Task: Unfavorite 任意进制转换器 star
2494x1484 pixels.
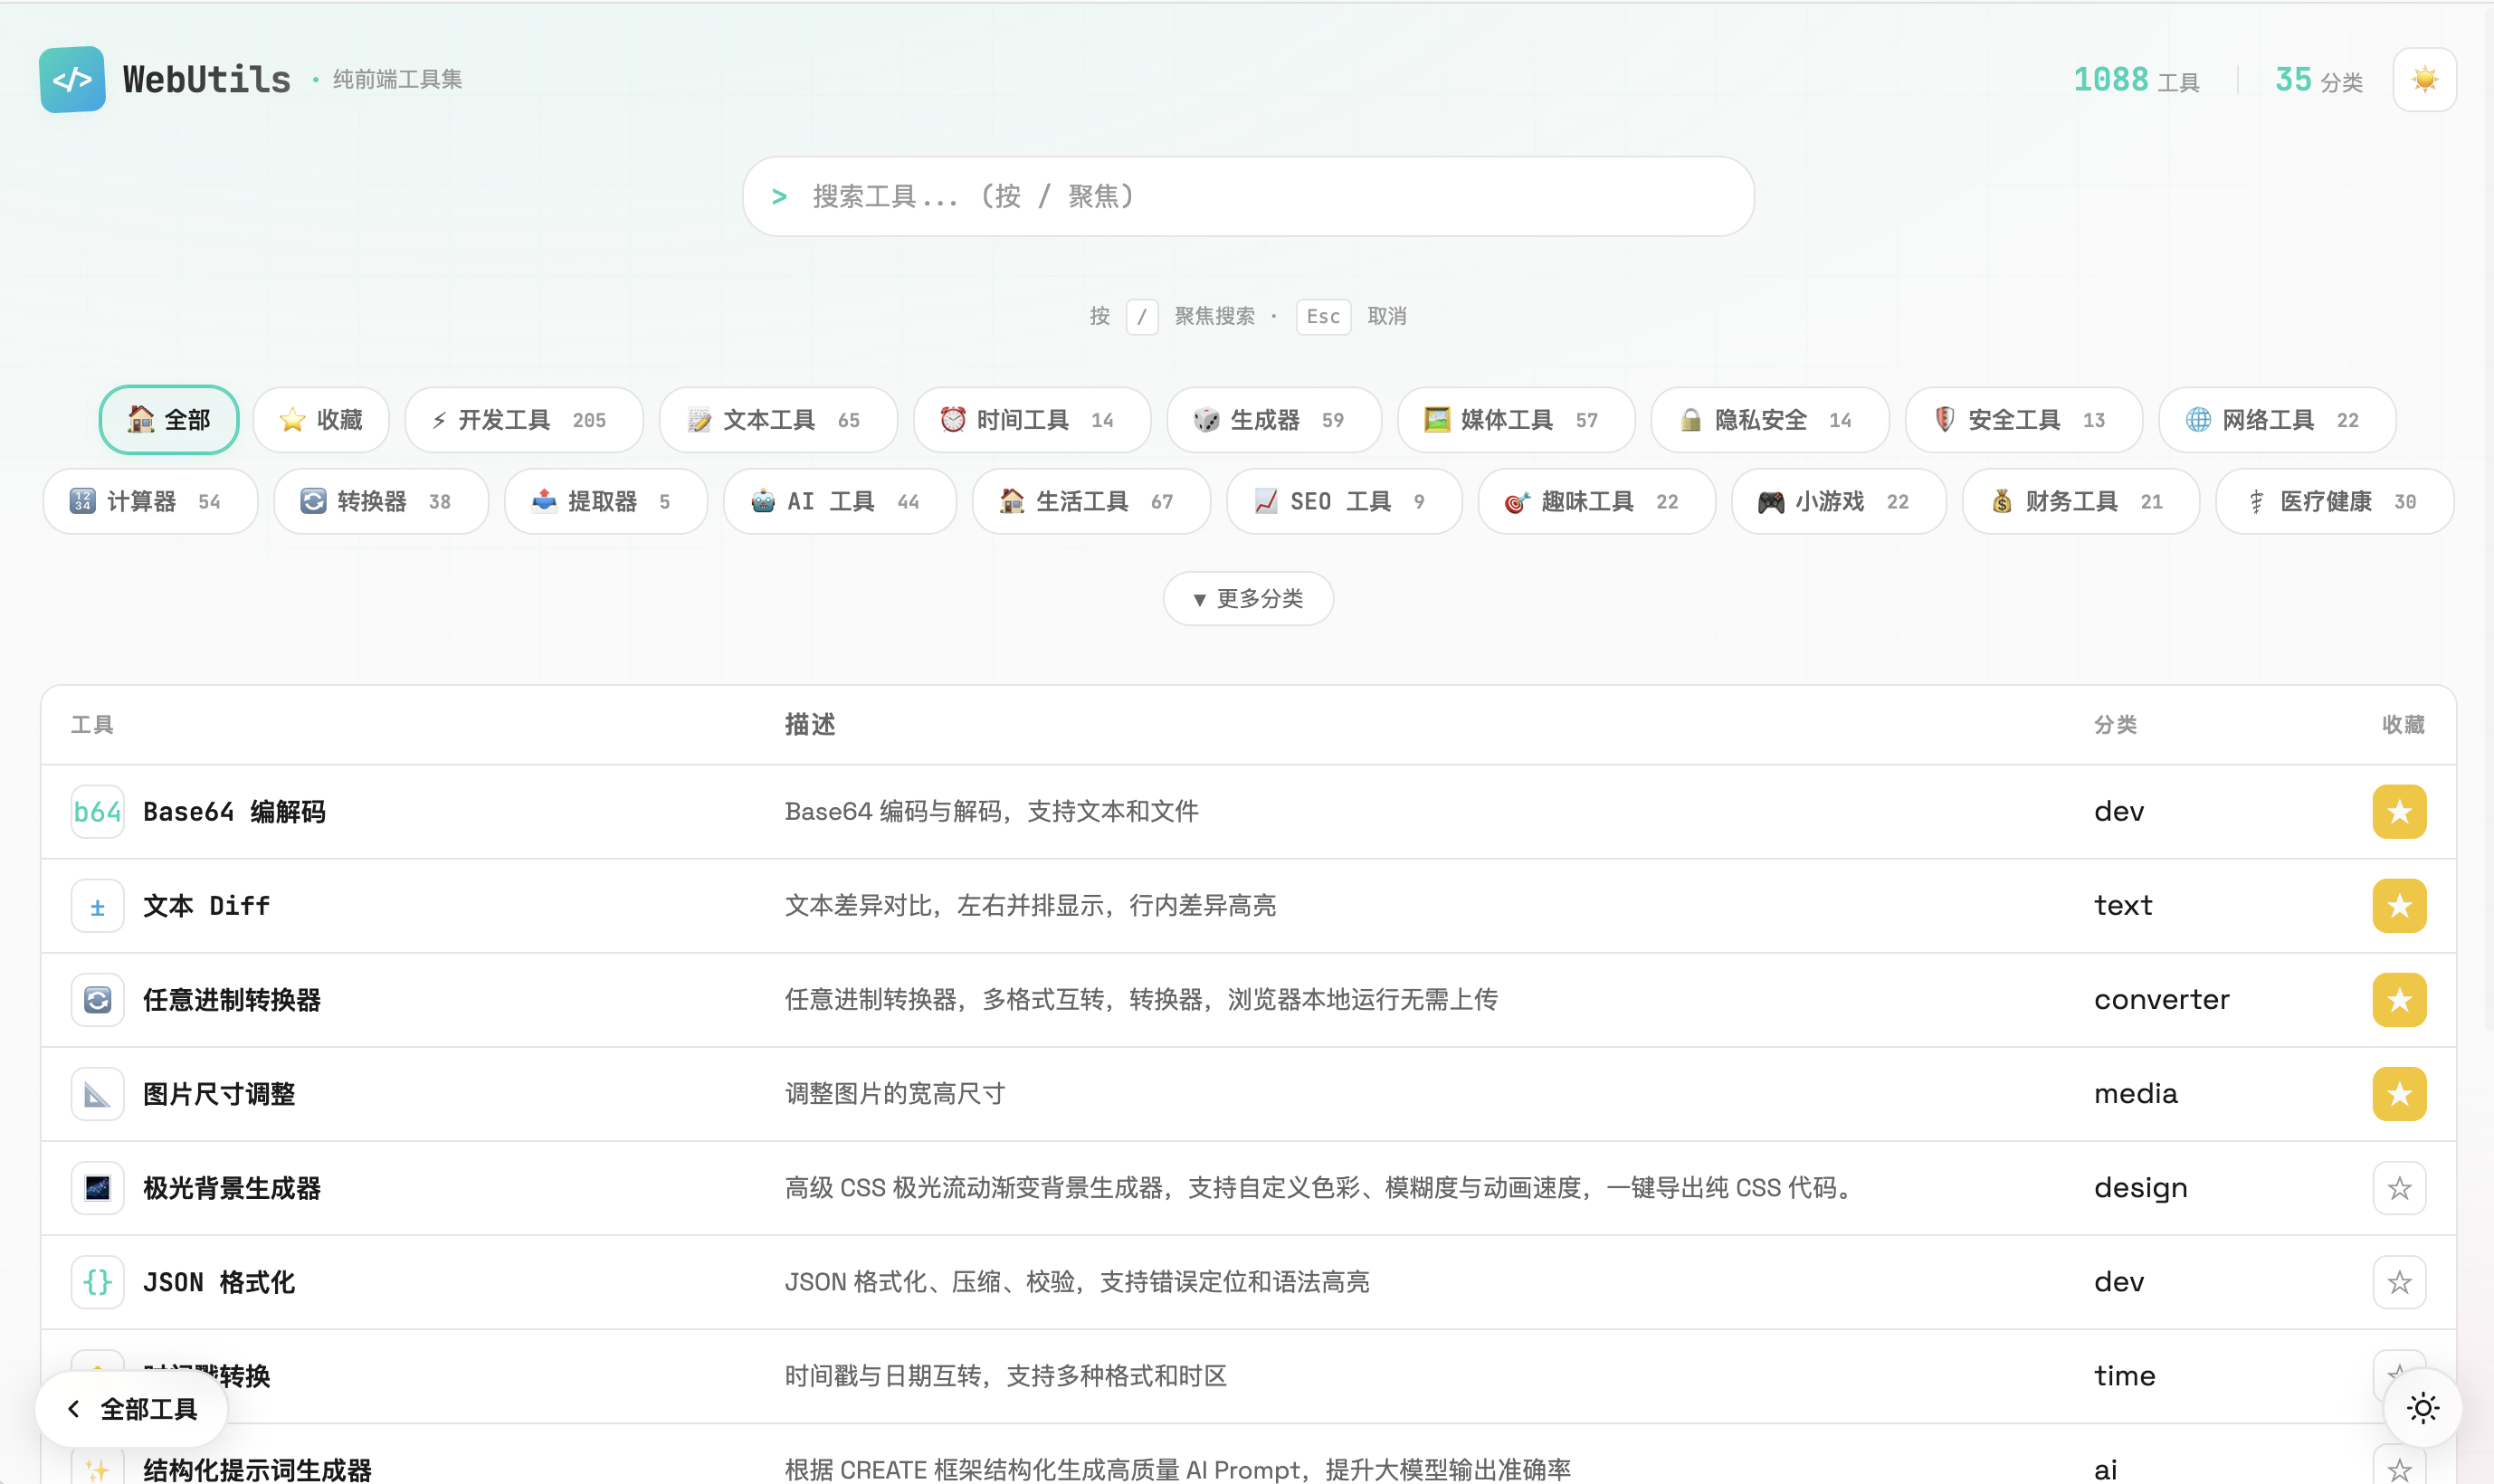Action: 2399,1000
